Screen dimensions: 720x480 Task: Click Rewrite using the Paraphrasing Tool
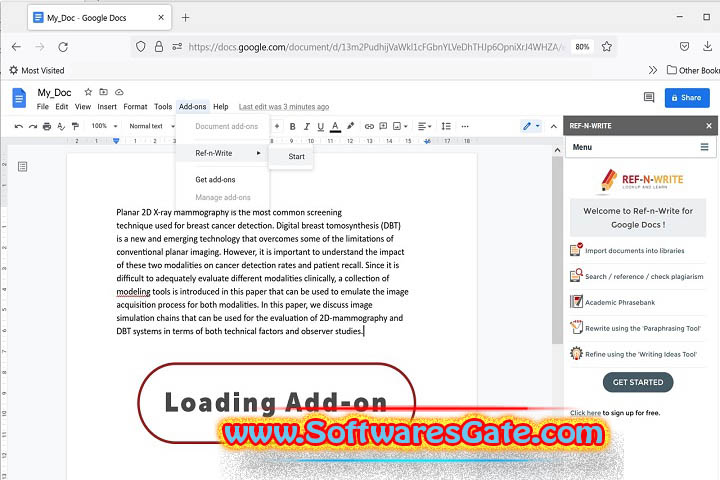tap(636, 328)
